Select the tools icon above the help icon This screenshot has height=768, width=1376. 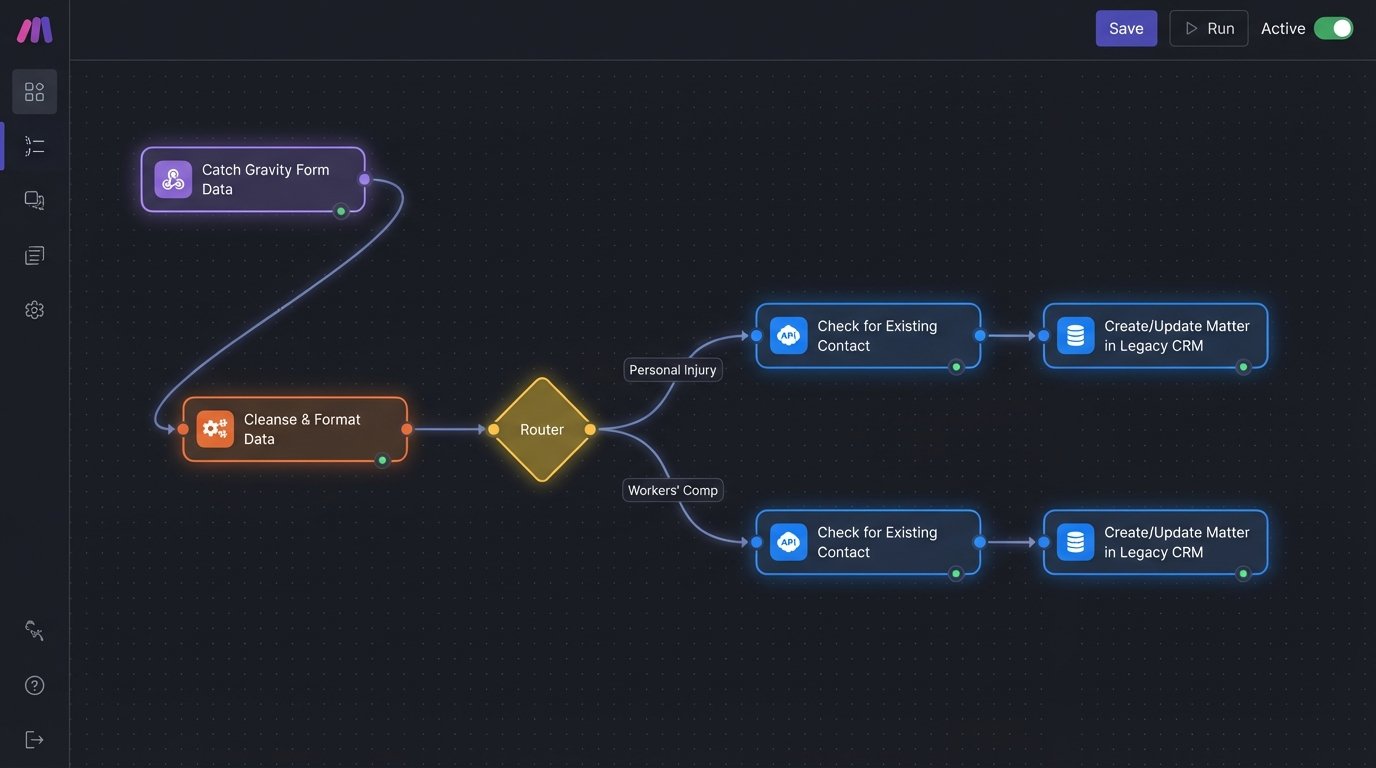pos(34,630)
